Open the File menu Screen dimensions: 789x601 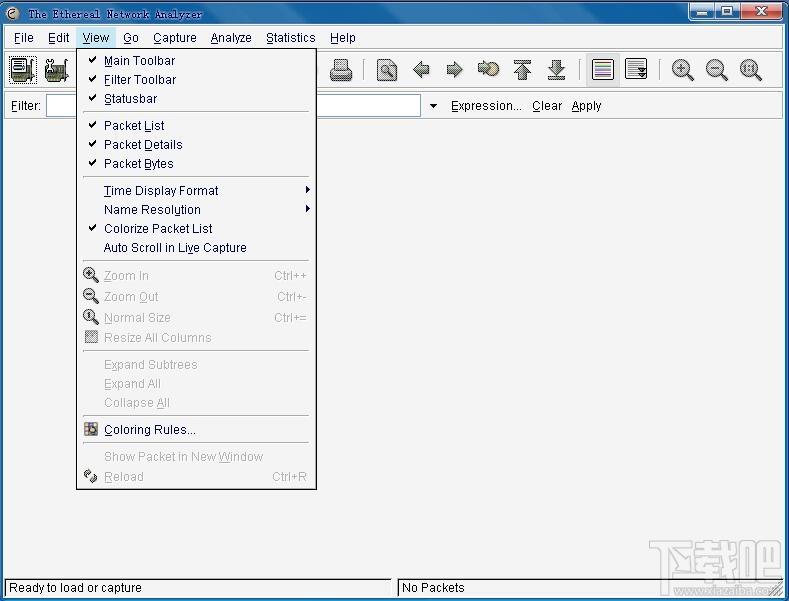24,38
